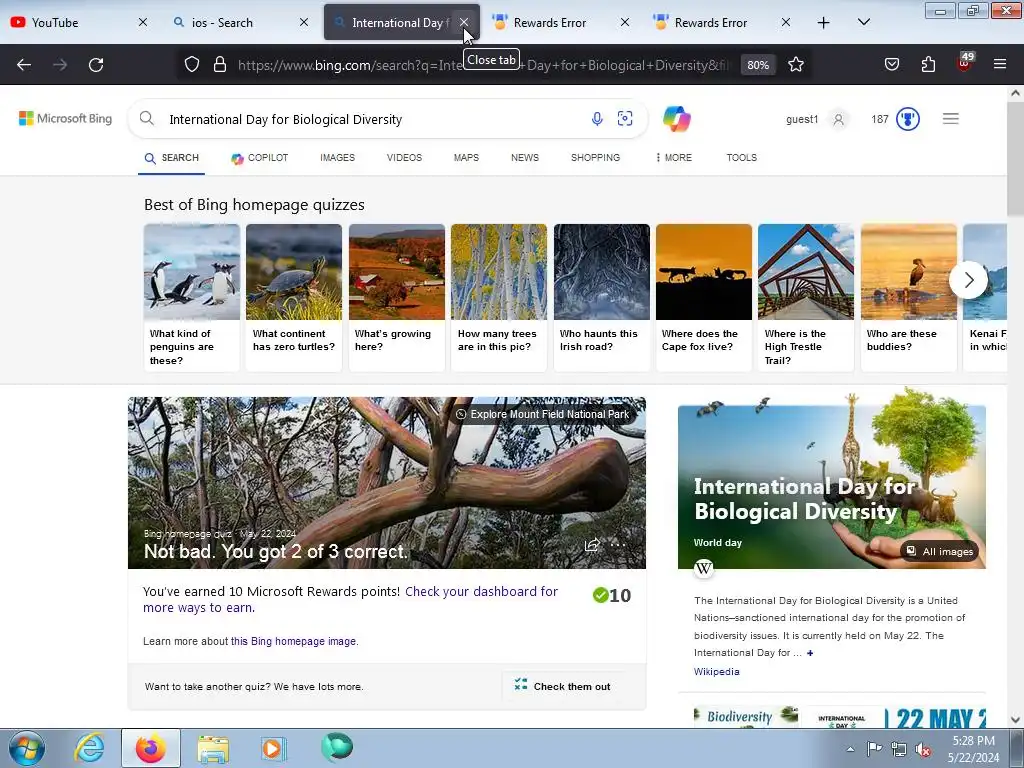This screenshot has height=768, width=1024.
Task: Click Check your dashboard for more ways link
Action: [350, 600]
